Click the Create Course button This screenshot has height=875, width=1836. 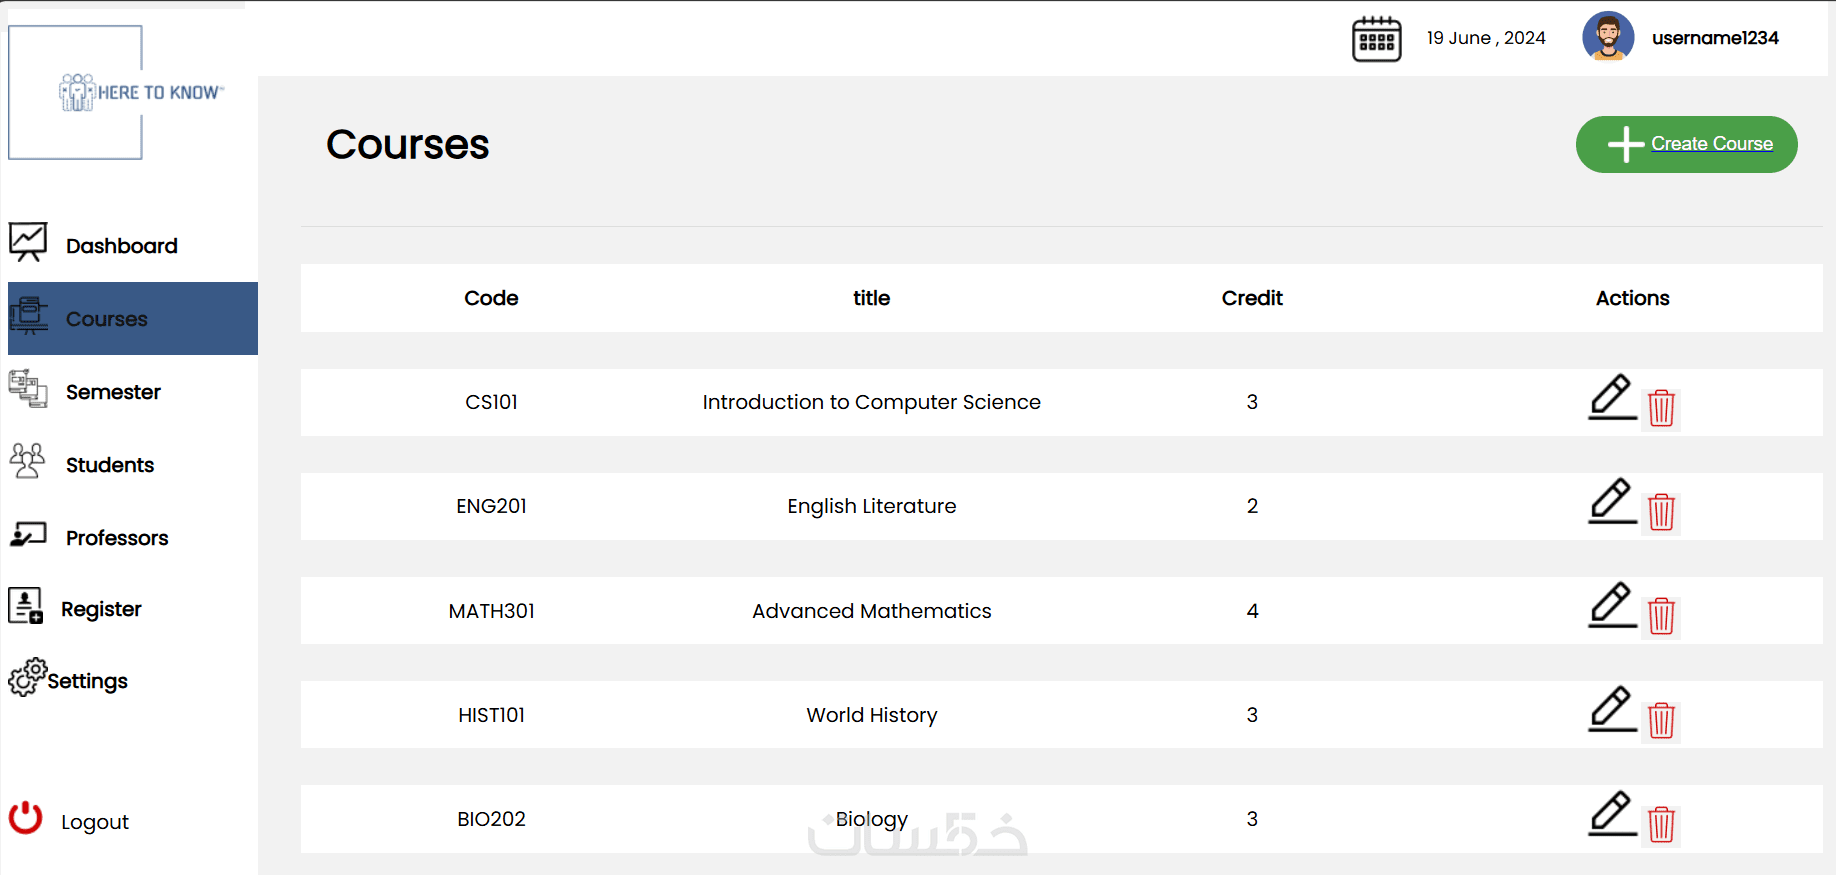(1686, 144)
